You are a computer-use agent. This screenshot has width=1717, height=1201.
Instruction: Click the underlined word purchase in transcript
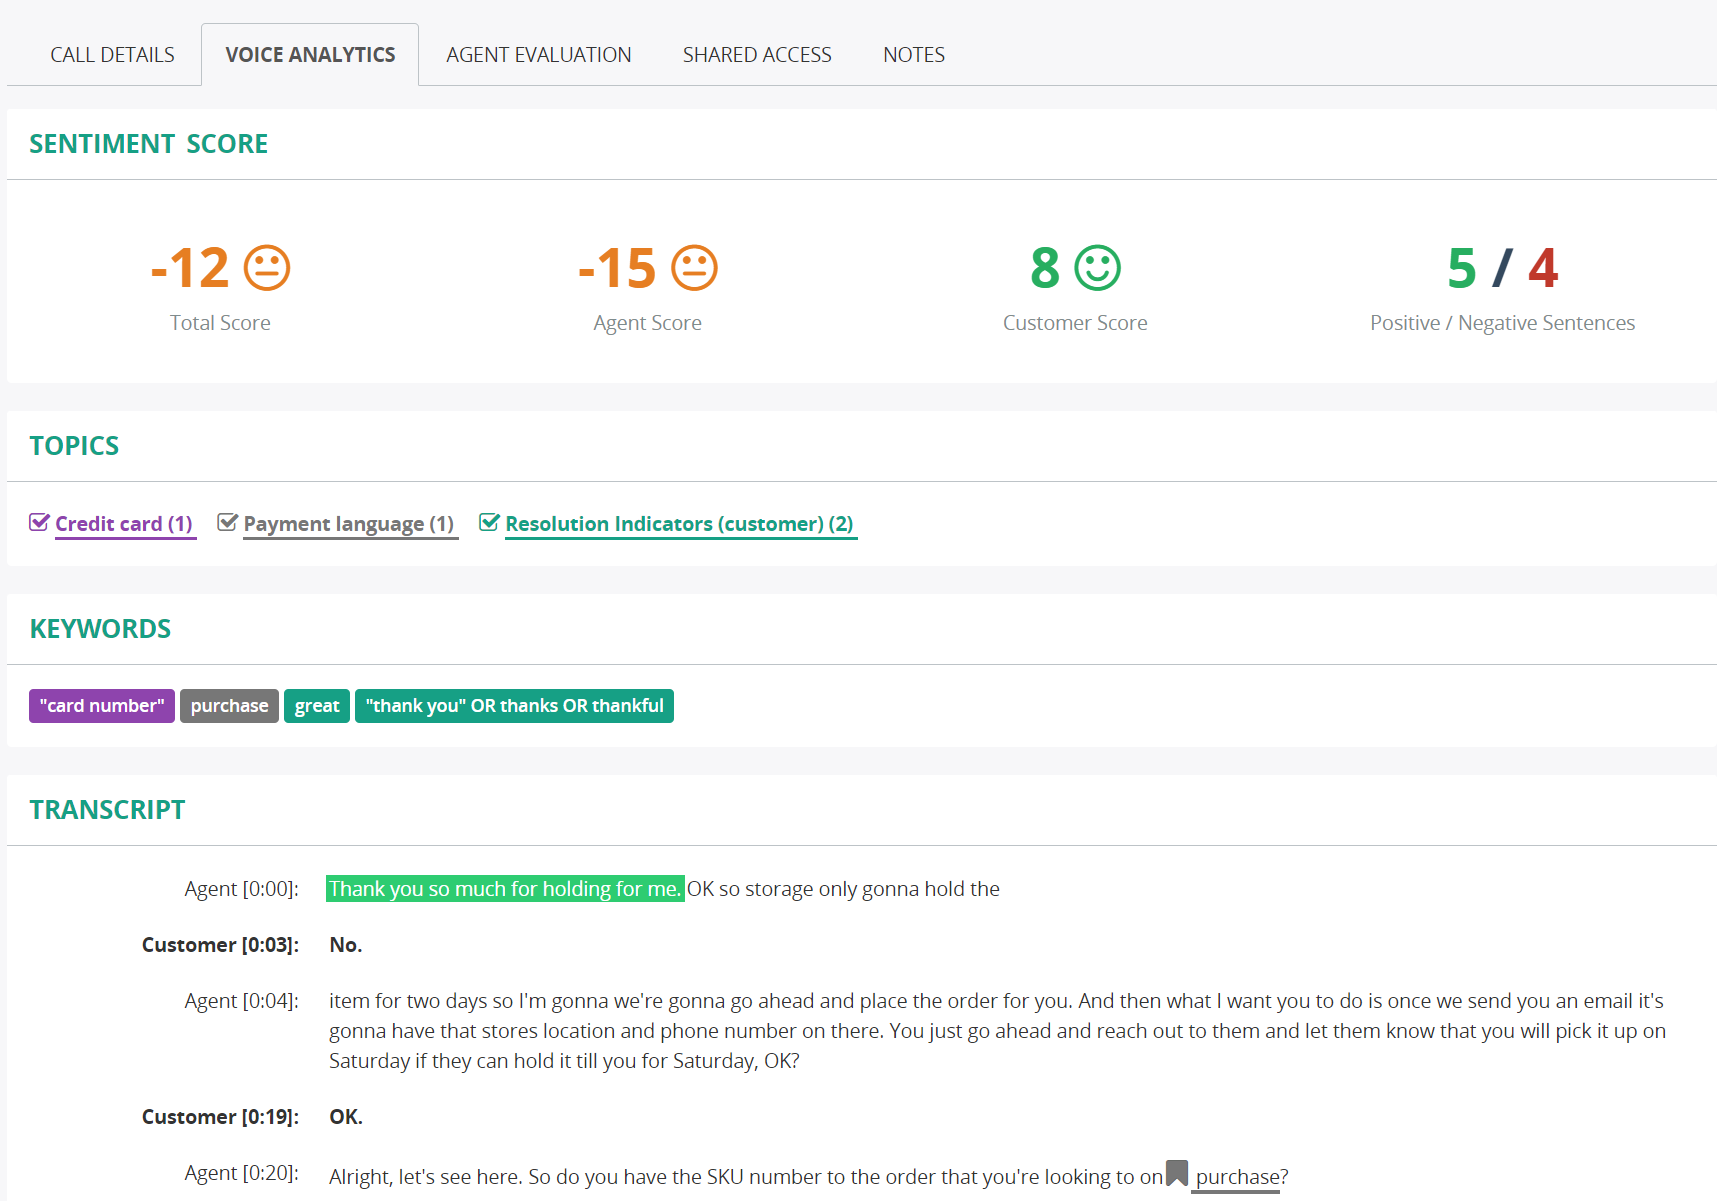1238,1177
